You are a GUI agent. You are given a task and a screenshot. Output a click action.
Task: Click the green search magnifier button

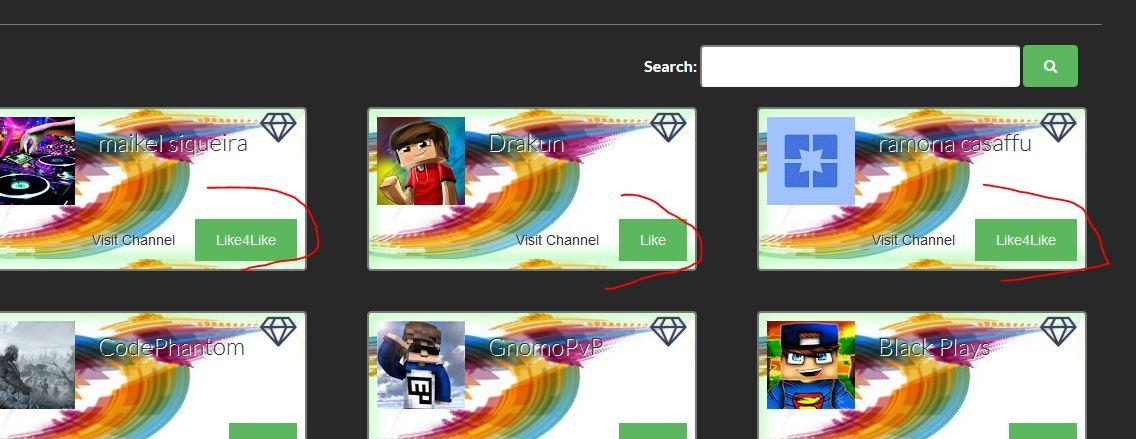tap(1050, 66)
